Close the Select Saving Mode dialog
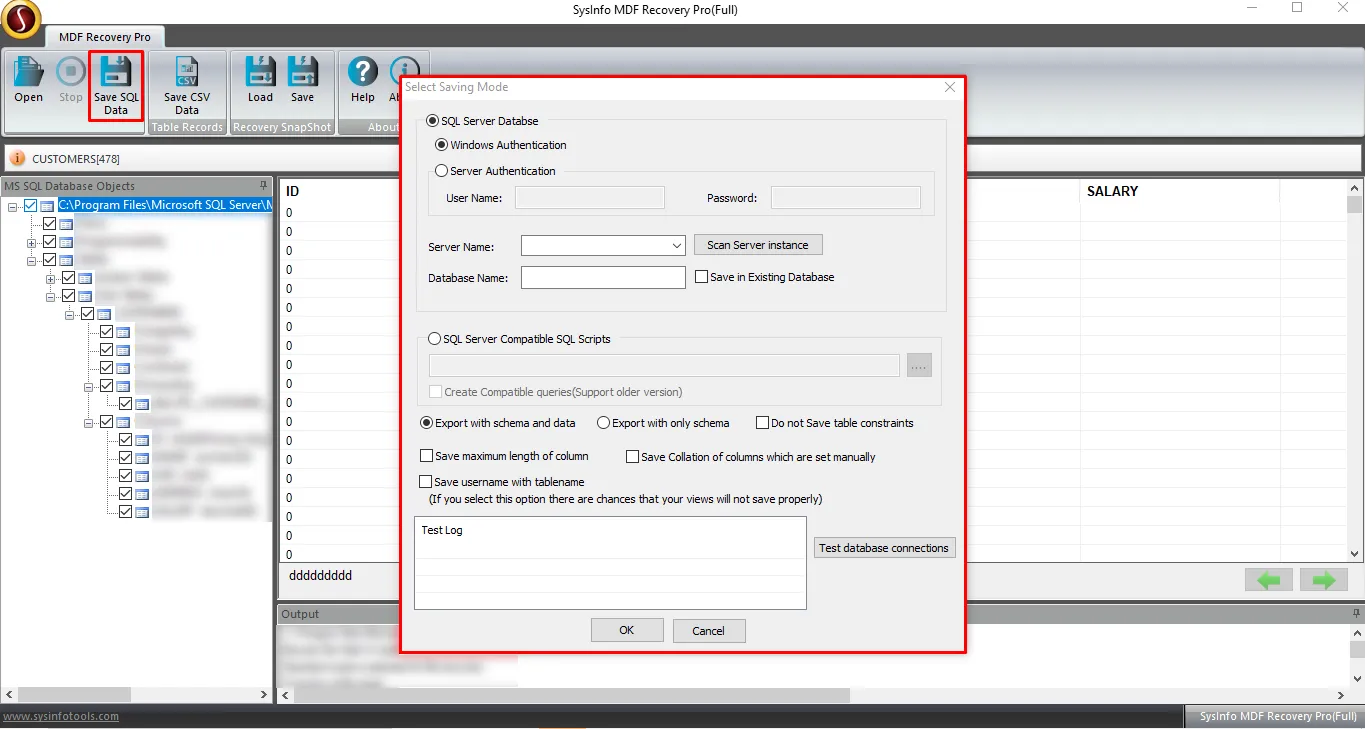The height and width of the screenshot is (729, 1365). tap(950, 87)
